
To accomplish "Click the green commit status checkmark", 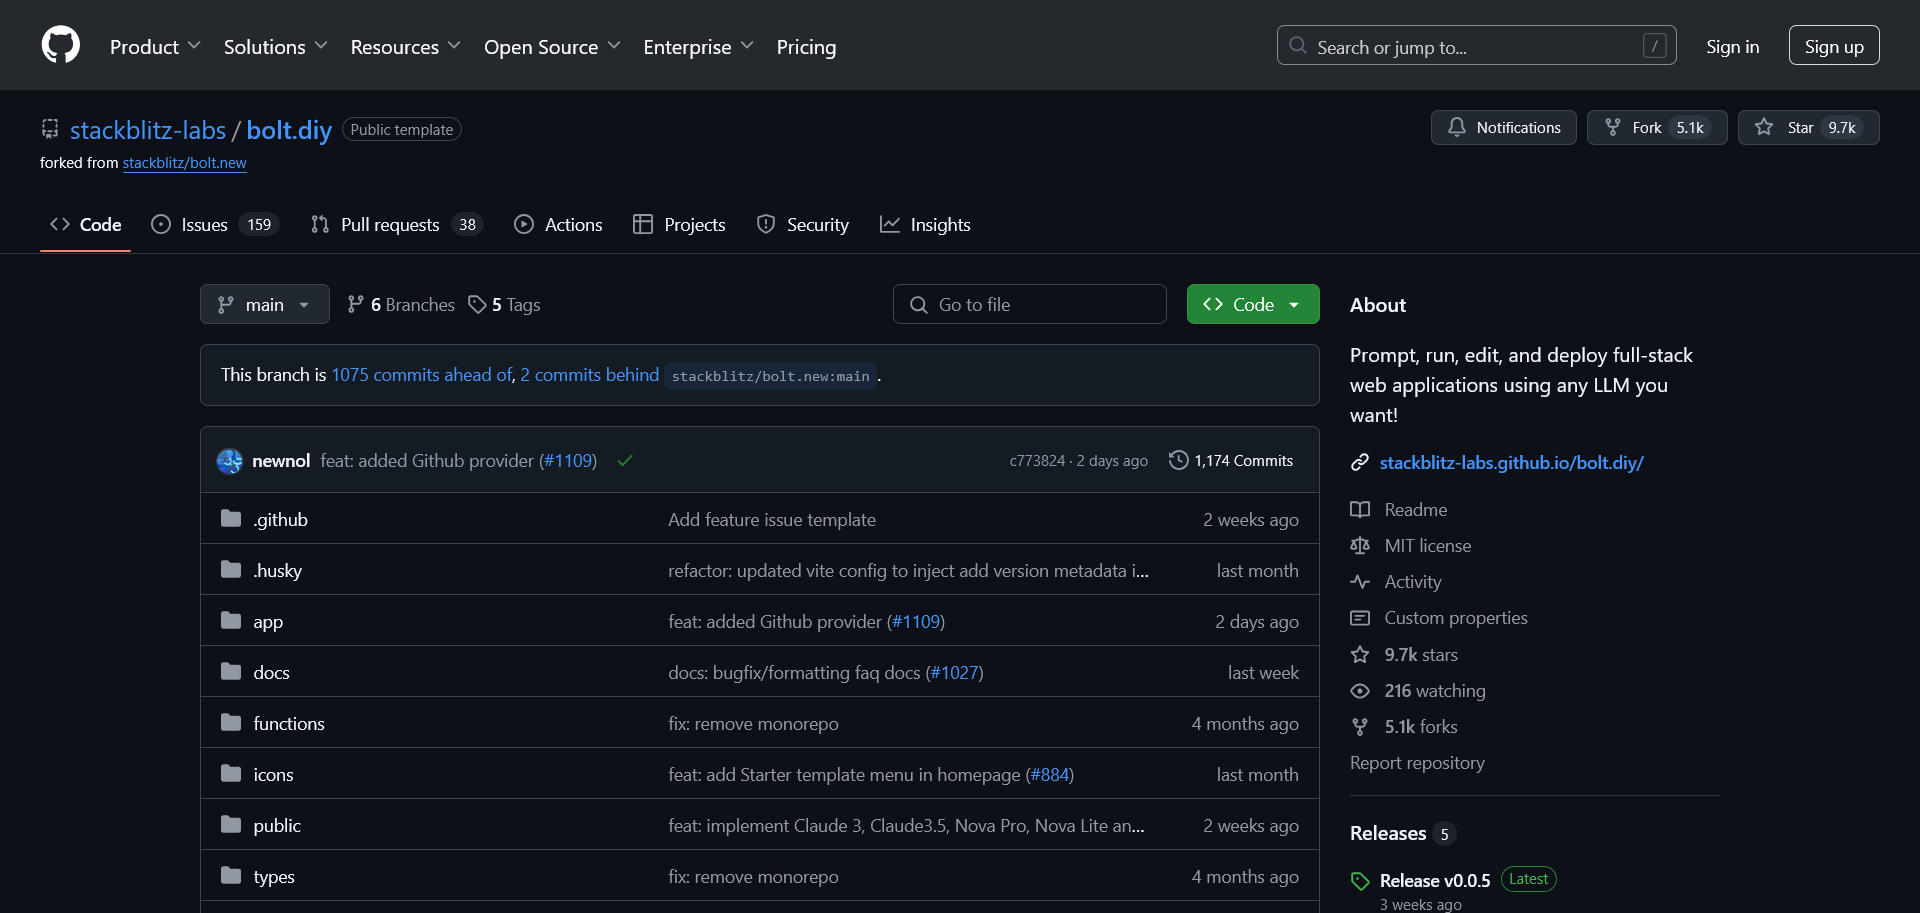I will (x=625, y=461).
